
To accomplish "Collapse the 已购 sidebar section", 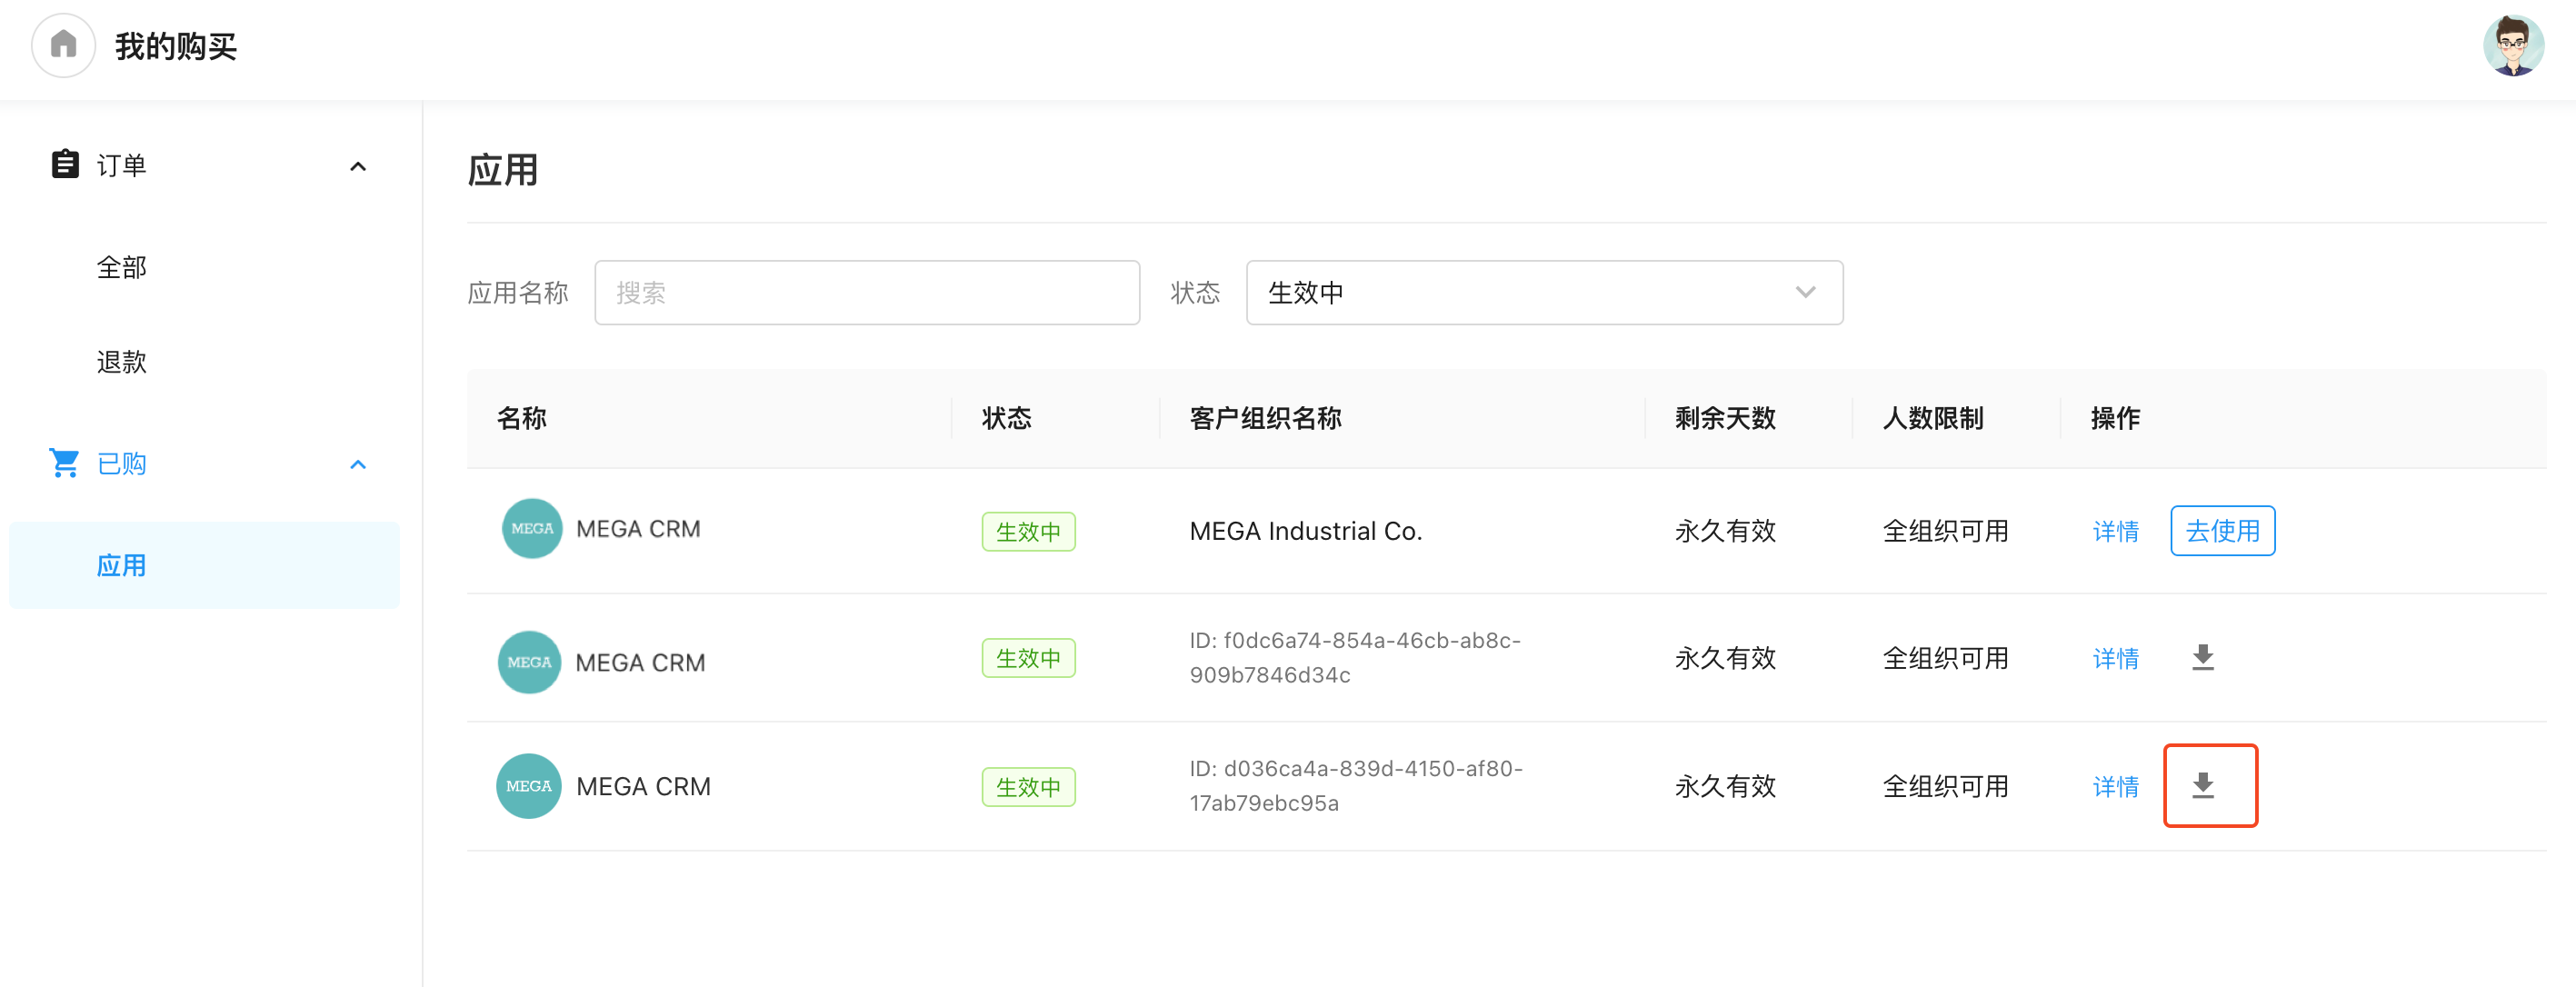I will (358, 464).
